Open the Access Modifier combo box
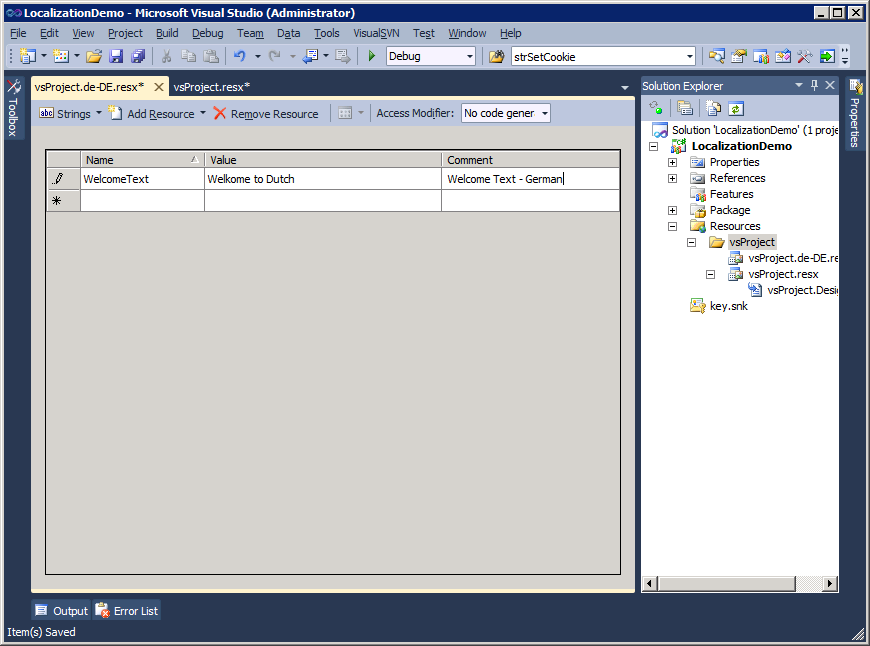This screenshot has height=646, width=870. click(505, 113)
